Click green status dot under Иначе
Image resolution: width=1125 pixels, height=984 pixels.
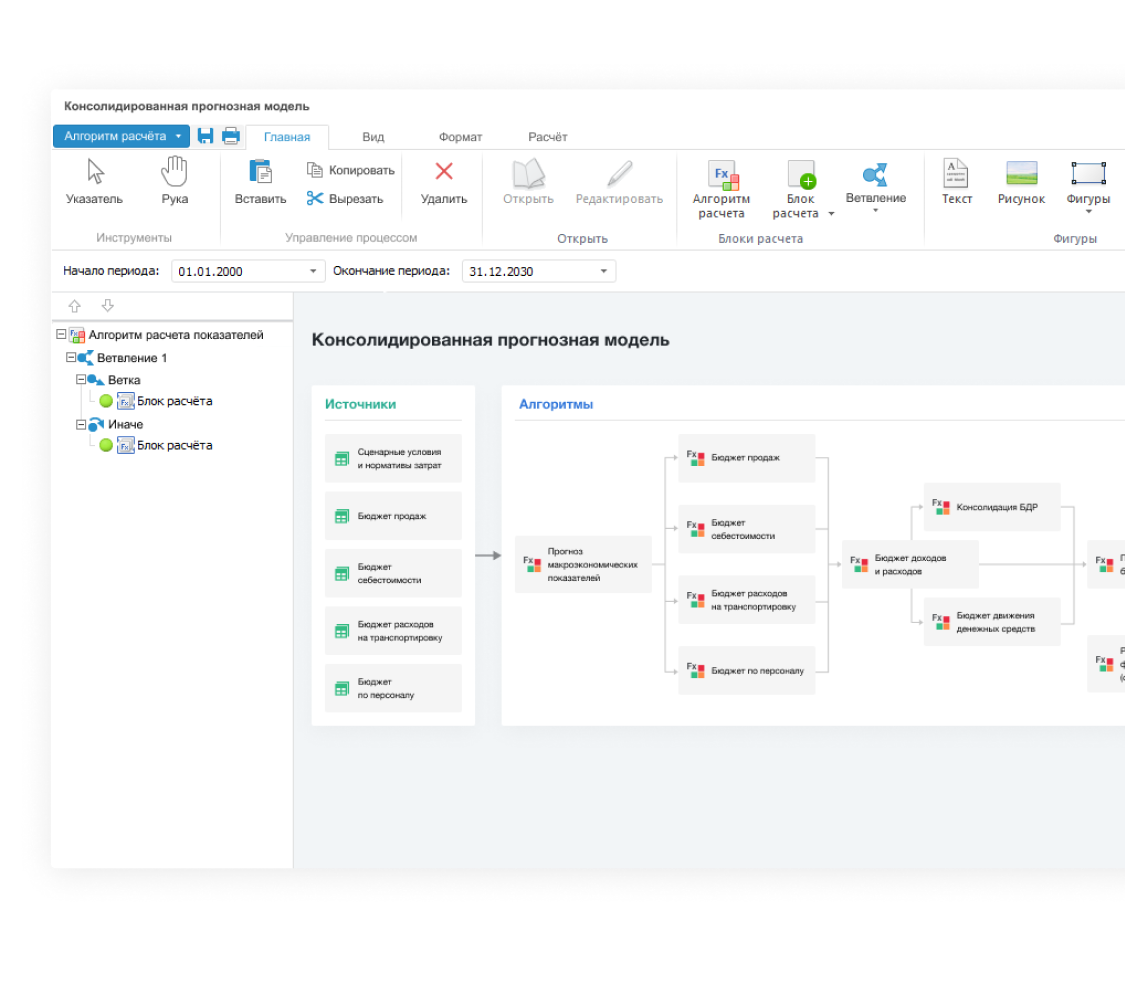point(106,446)
